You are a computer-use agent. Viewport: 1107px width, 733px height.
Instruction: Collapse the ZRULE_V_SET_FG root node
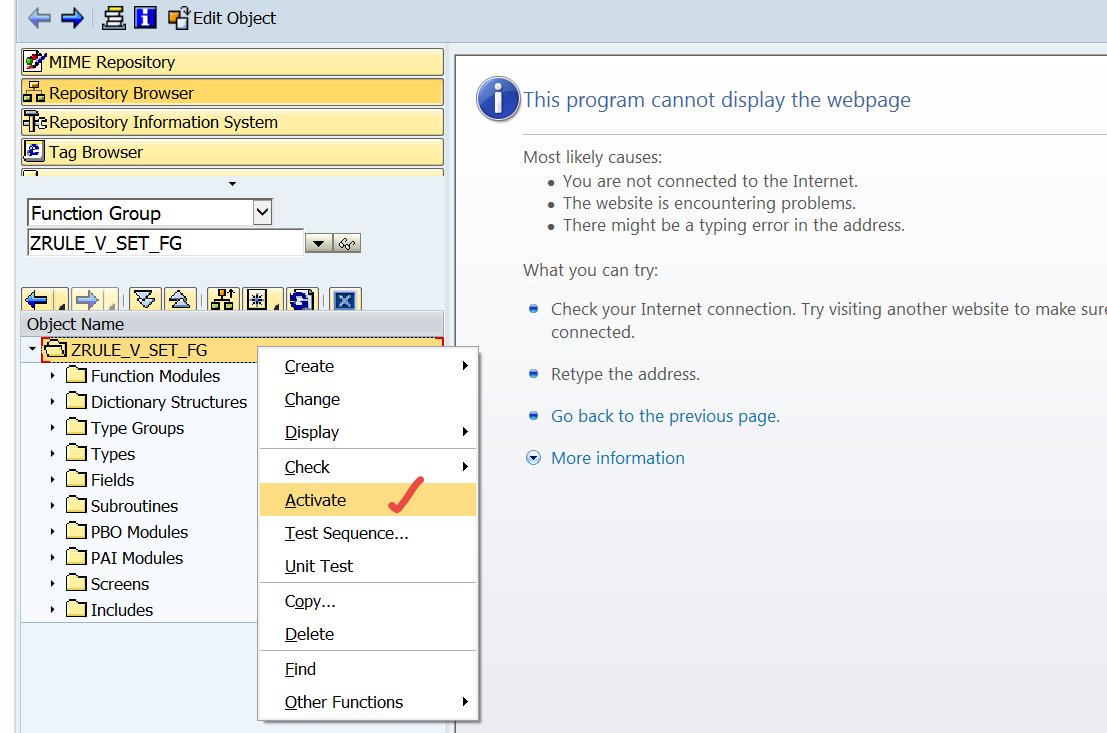pyautogui.click(x=32, y=349)
